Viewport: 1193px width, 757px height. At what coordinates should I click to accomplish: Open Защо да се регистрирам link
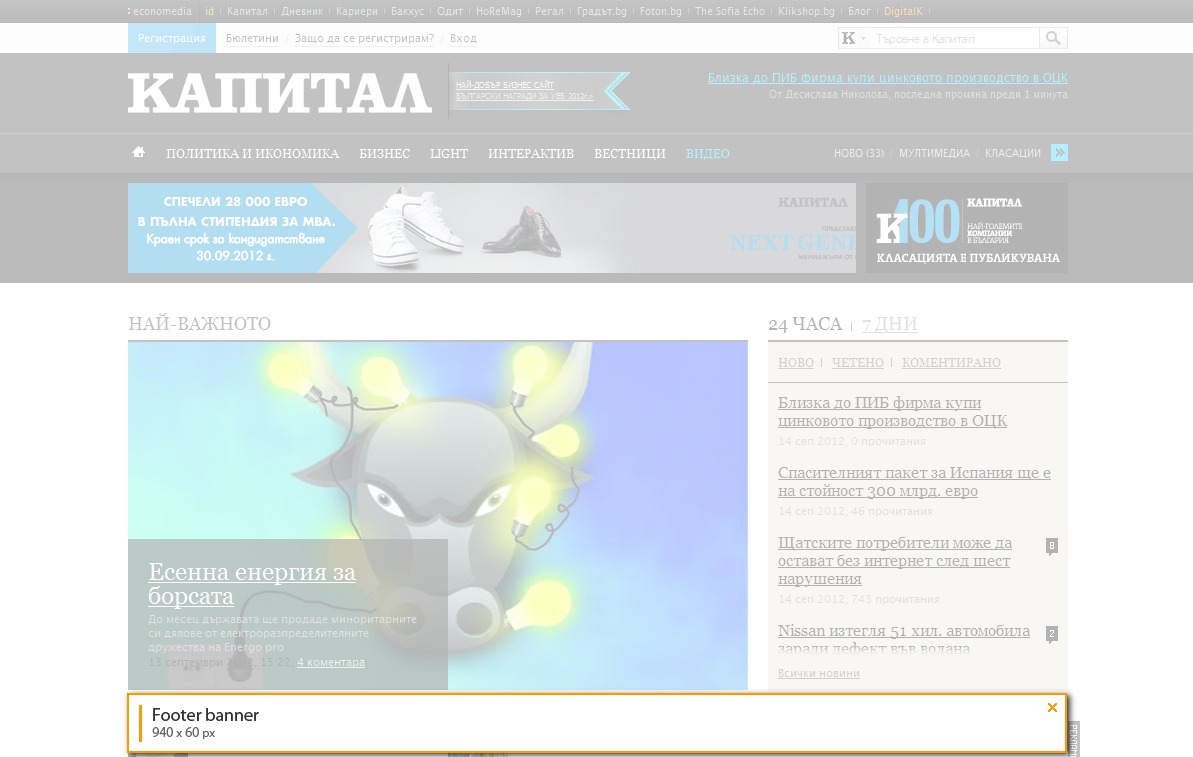coord(364,38)
